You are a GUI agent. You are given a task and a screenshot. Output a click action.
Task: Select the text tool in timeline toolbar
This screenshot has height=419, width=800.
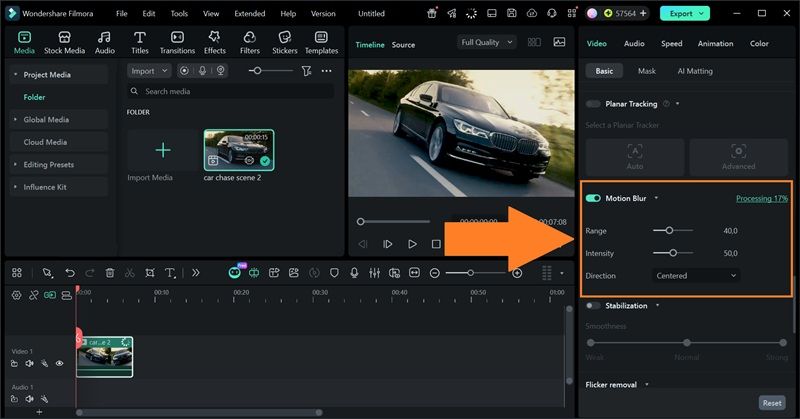coord(170,273)
